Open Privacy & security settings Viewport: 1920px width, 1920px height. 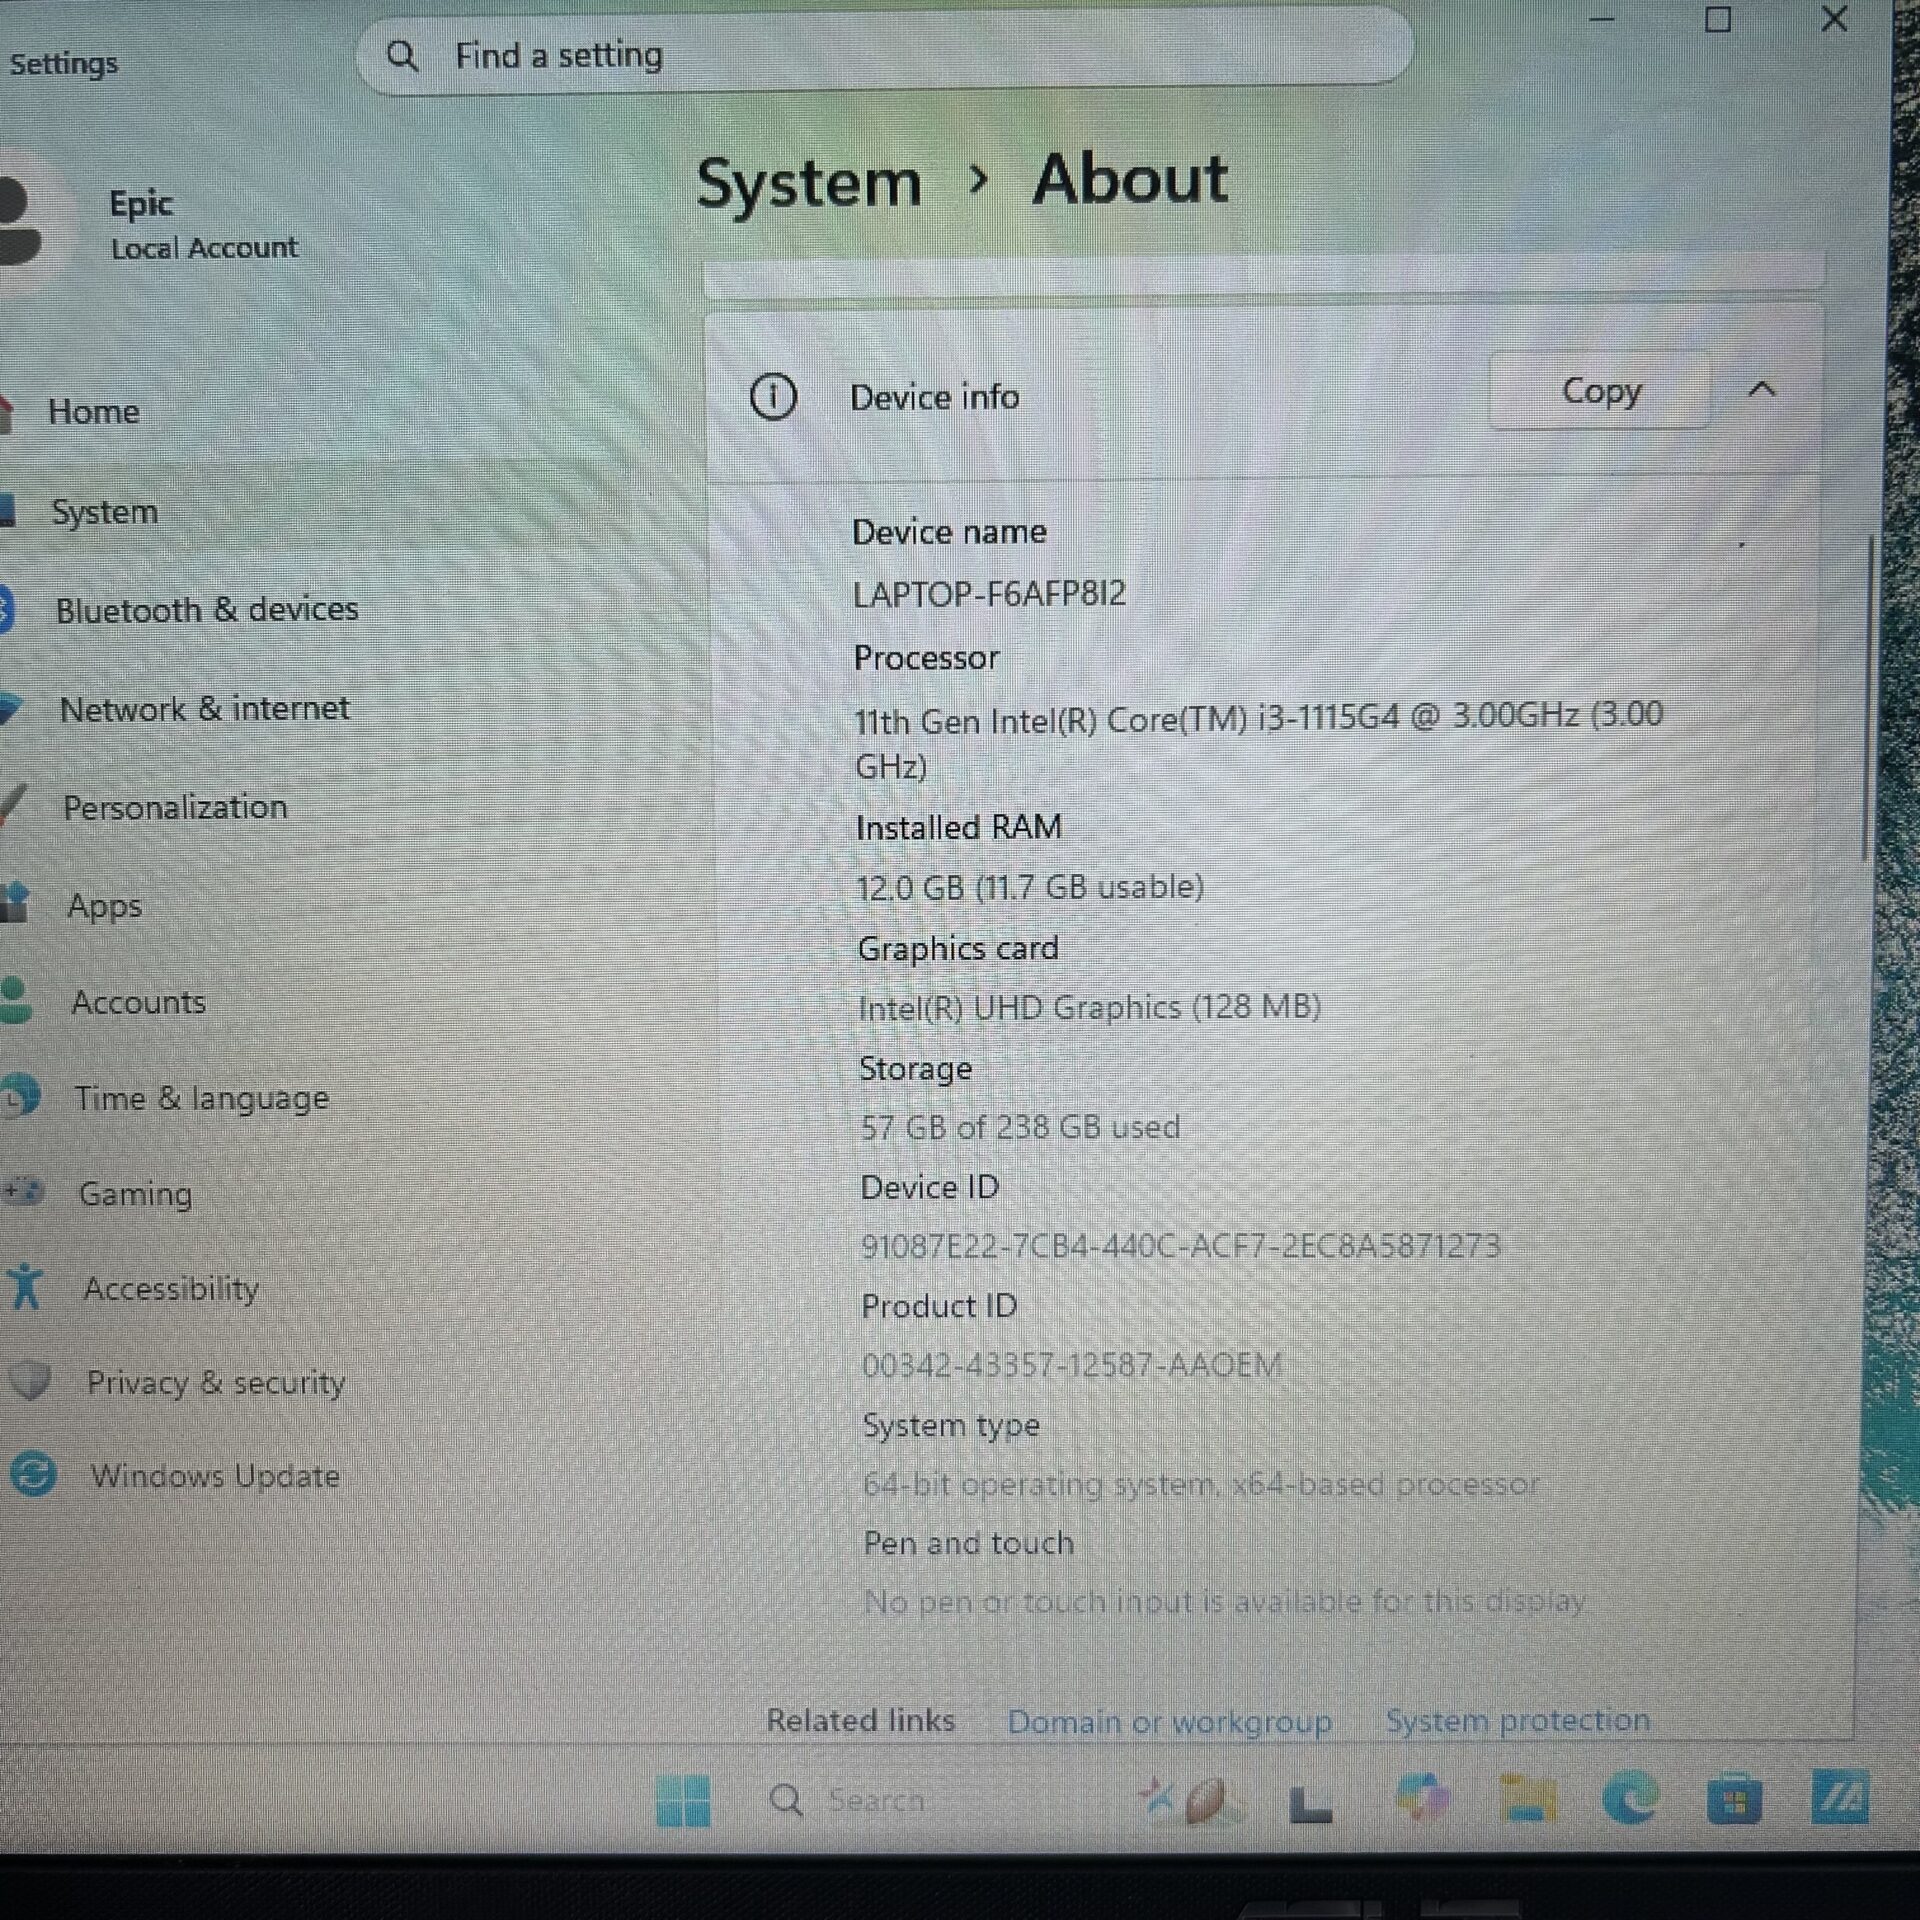(x=216, y=1382)
